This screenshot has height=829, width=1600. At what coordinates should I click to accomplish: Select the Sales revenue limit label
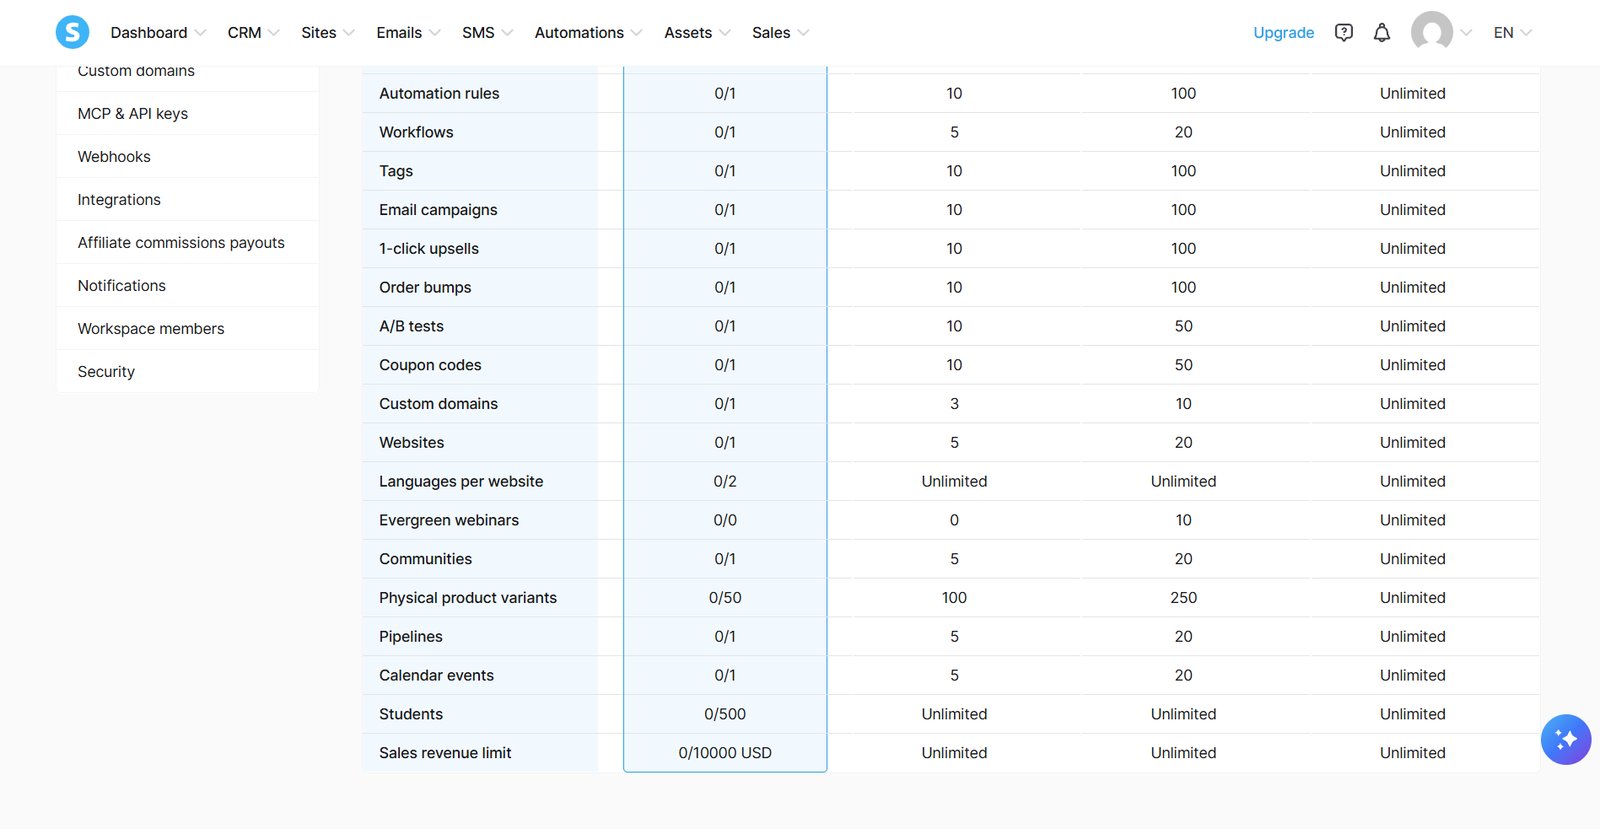(445, 753)
